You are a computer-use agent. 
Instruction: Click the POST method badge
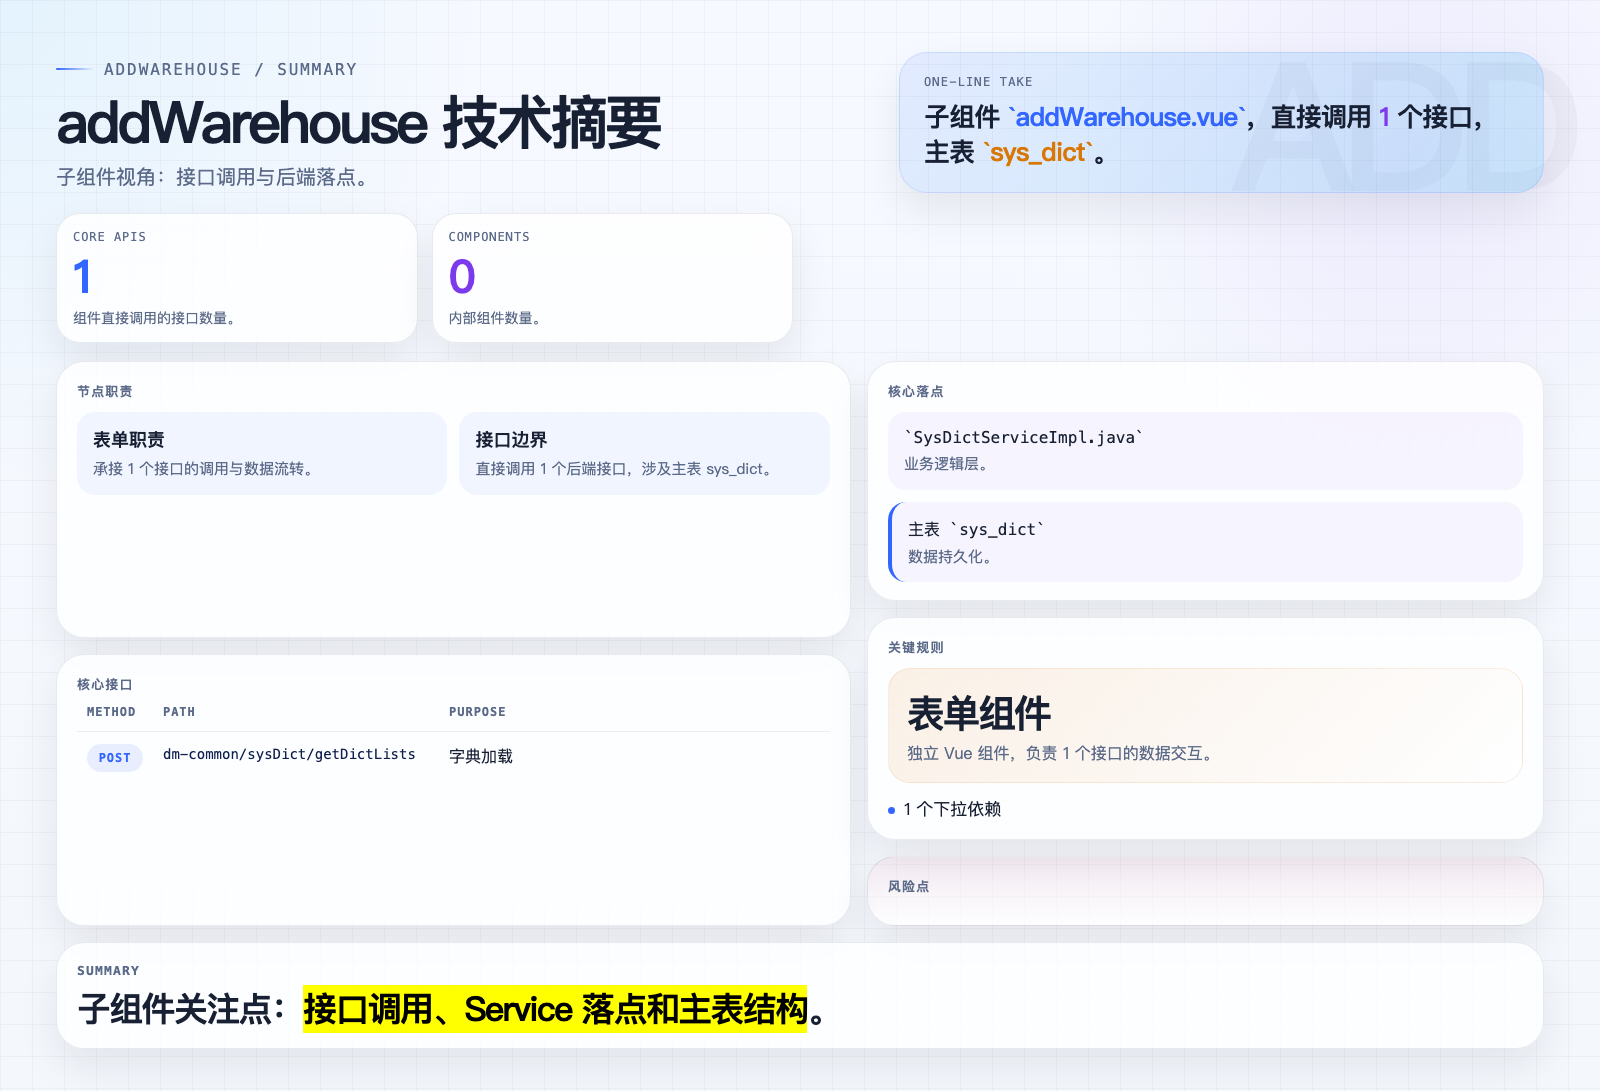pyautogui.click(x=115, y=758)
